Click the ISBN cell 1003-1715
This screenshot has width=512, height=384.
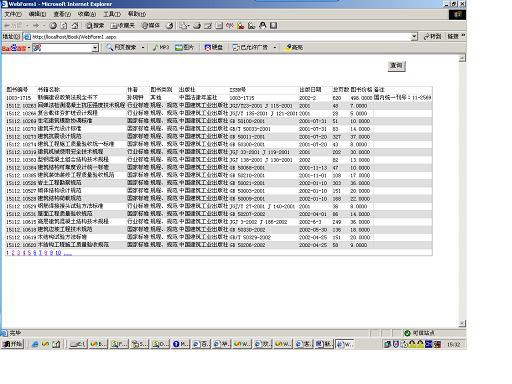coord(242,98)
